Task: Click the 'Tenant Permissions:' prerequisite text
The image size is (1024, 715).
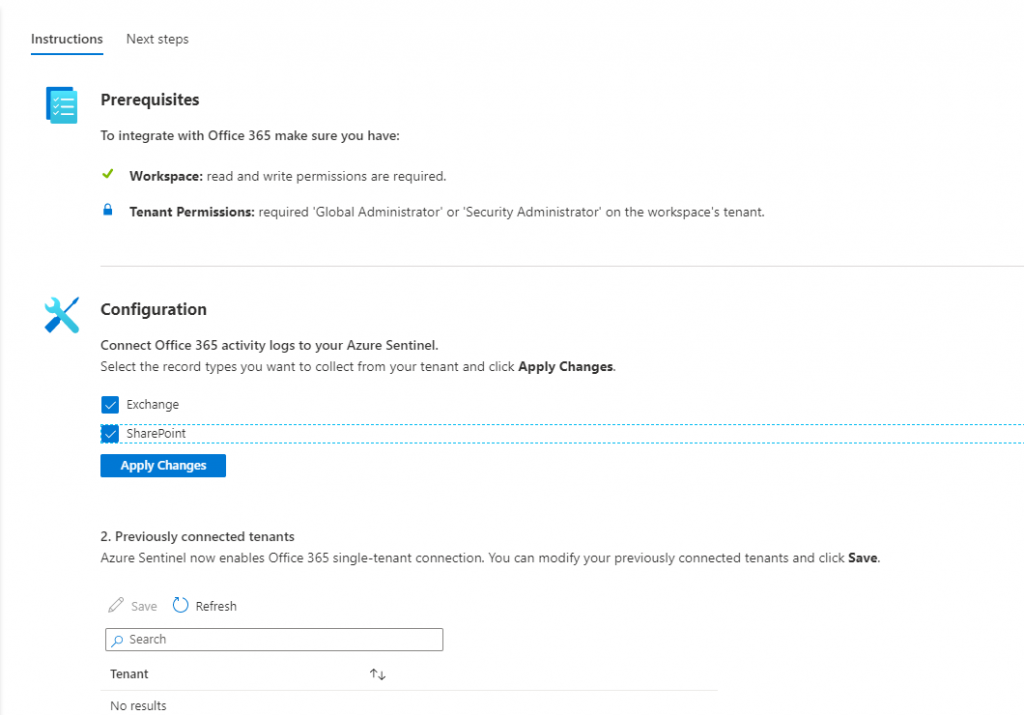Action: (x=192, y=212)
